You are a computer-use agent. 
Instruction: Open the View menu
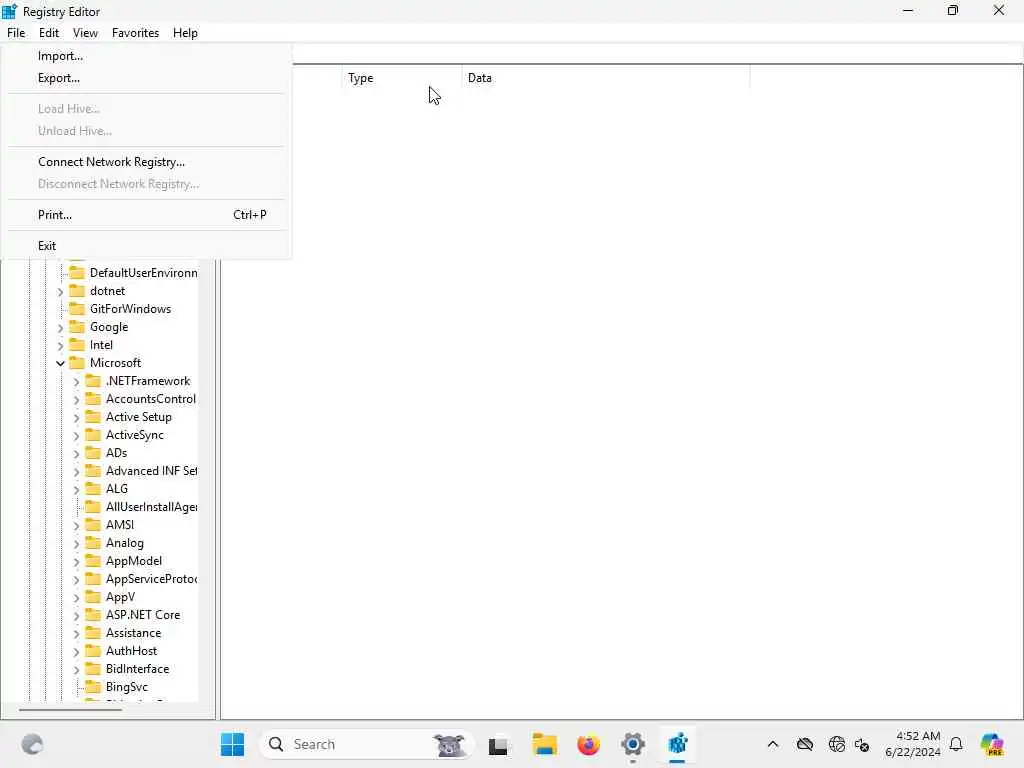(x=85, y=33)
